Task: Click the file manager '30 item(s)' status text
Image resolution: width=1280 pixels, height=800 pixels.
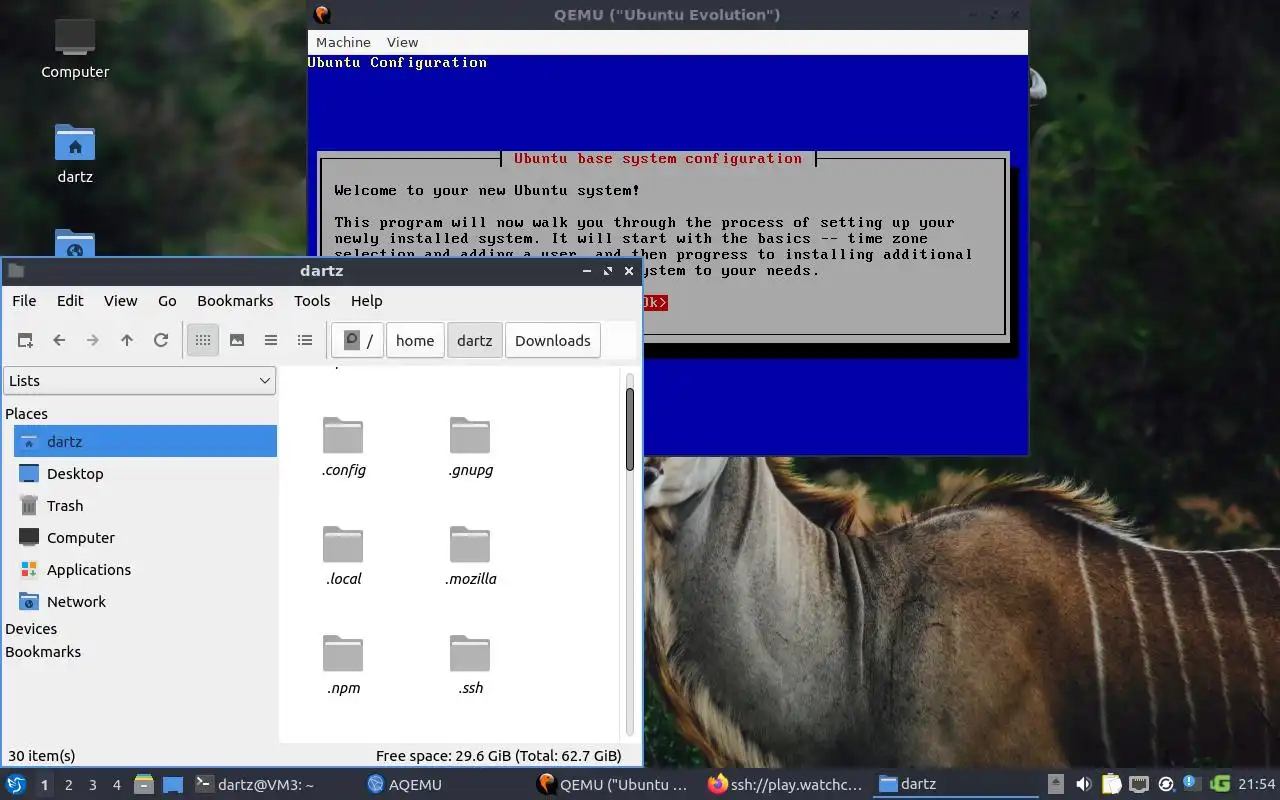Action: click(x=41, y=756)
